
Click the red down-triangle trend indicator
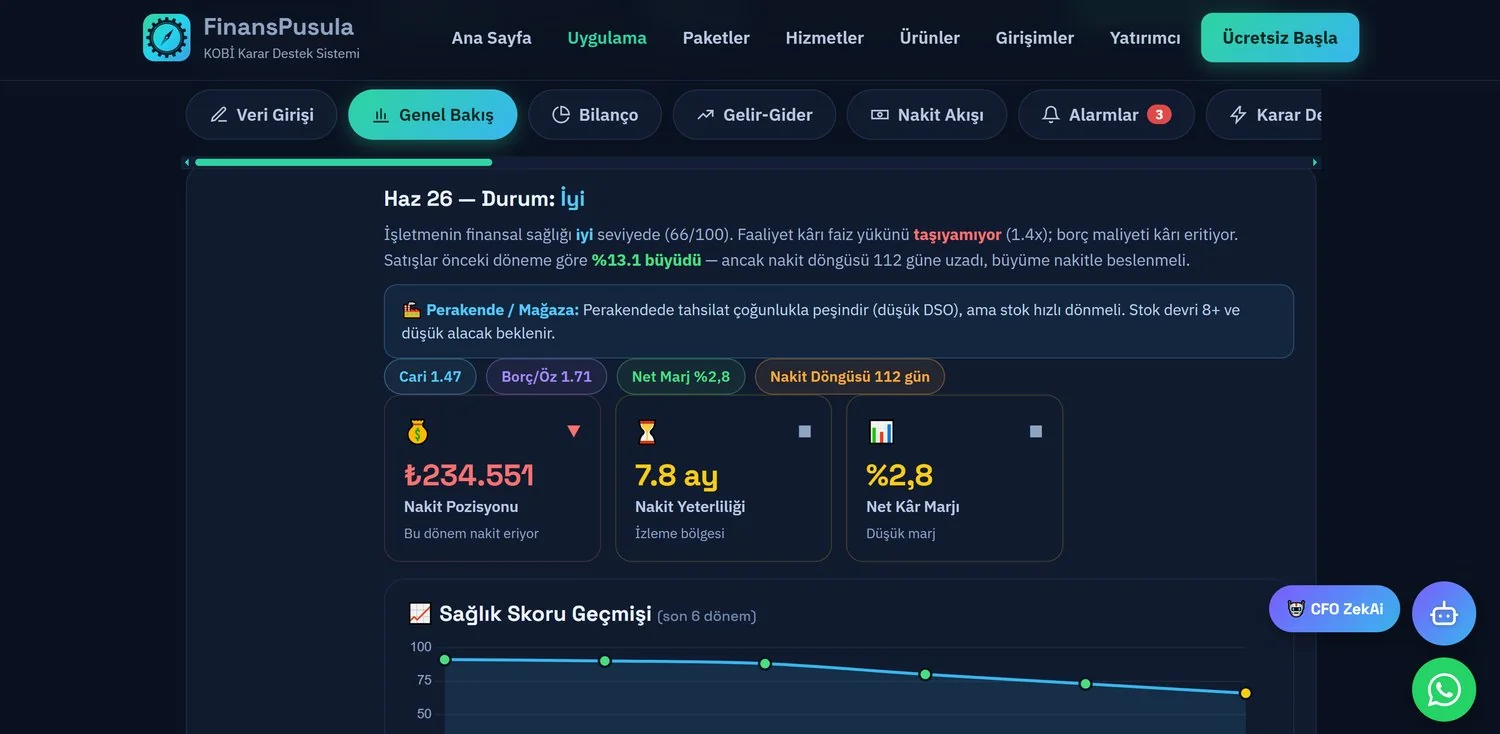[574, 431]
